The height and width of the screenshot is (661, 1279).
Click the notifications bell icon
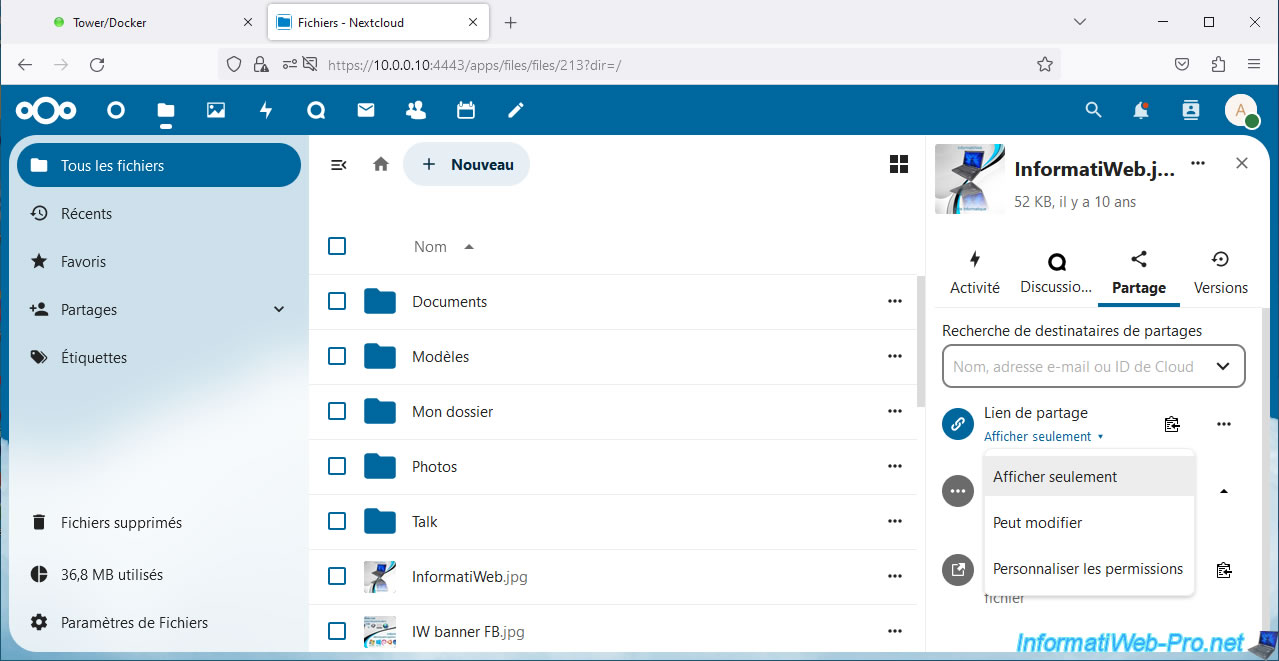click(1141, 110)
